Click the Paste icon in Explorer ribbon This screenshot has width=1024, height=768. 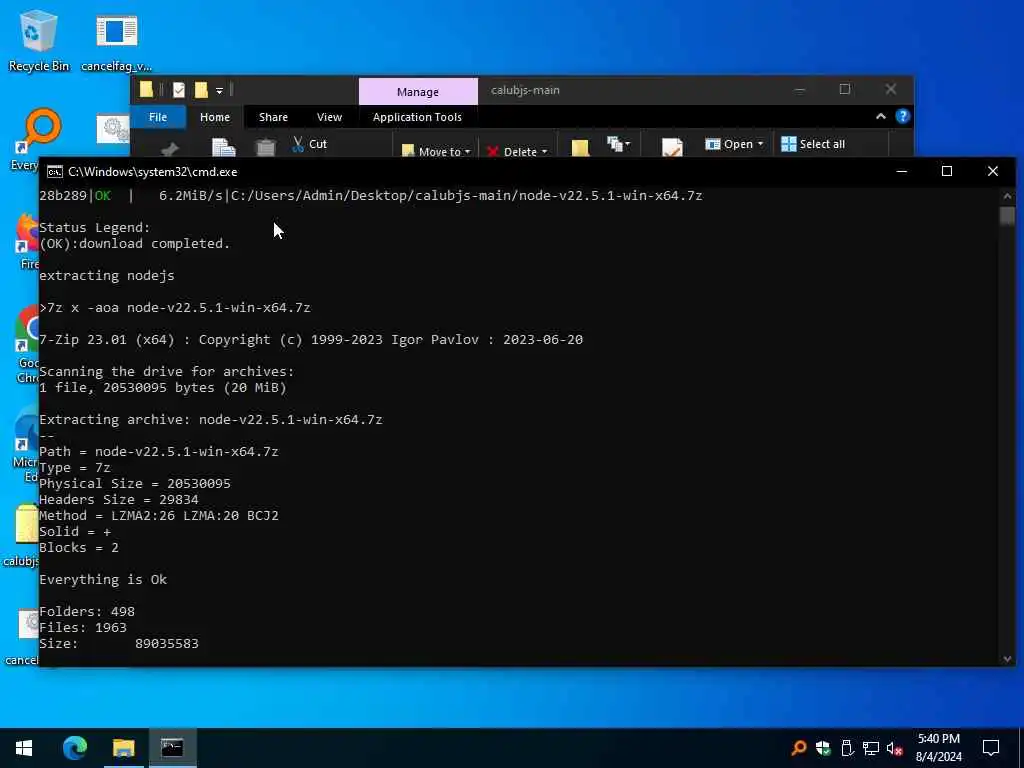[x=265, y=148]
